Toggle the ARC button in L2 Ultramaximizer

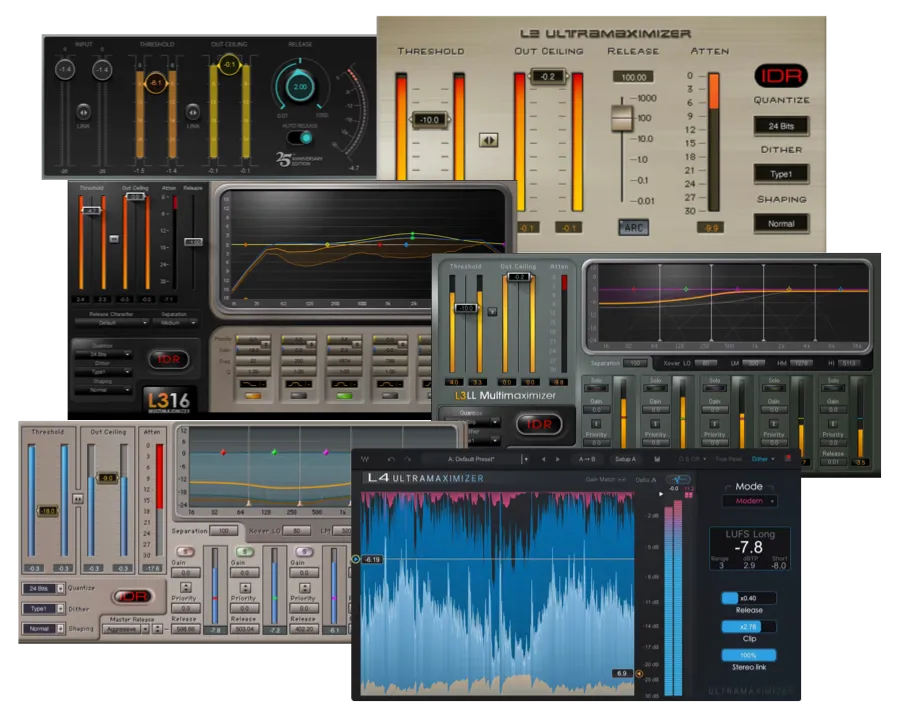[x=634, y=227]
